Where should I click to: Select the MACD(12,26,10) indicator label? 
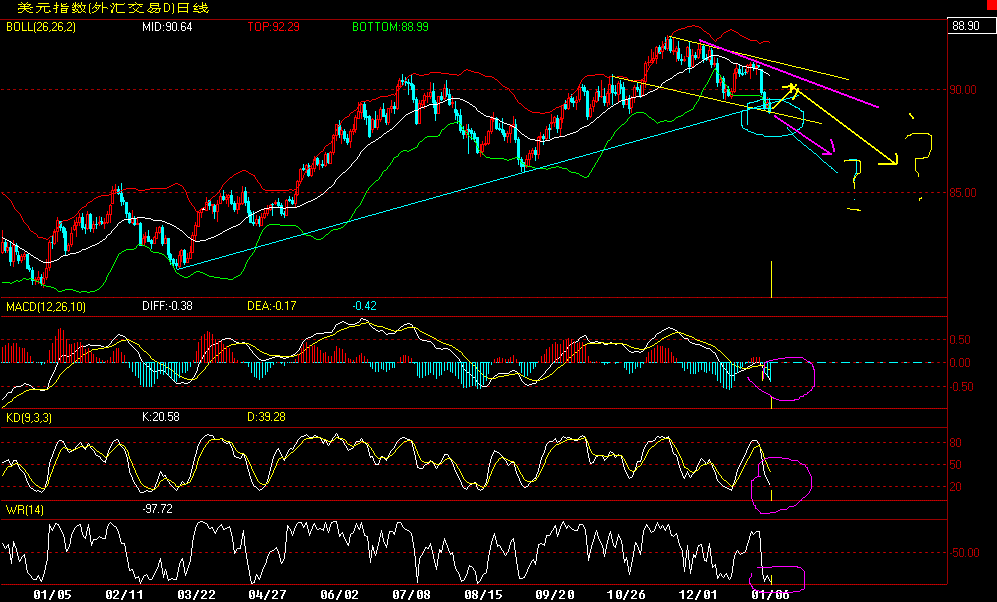[46, 307]
